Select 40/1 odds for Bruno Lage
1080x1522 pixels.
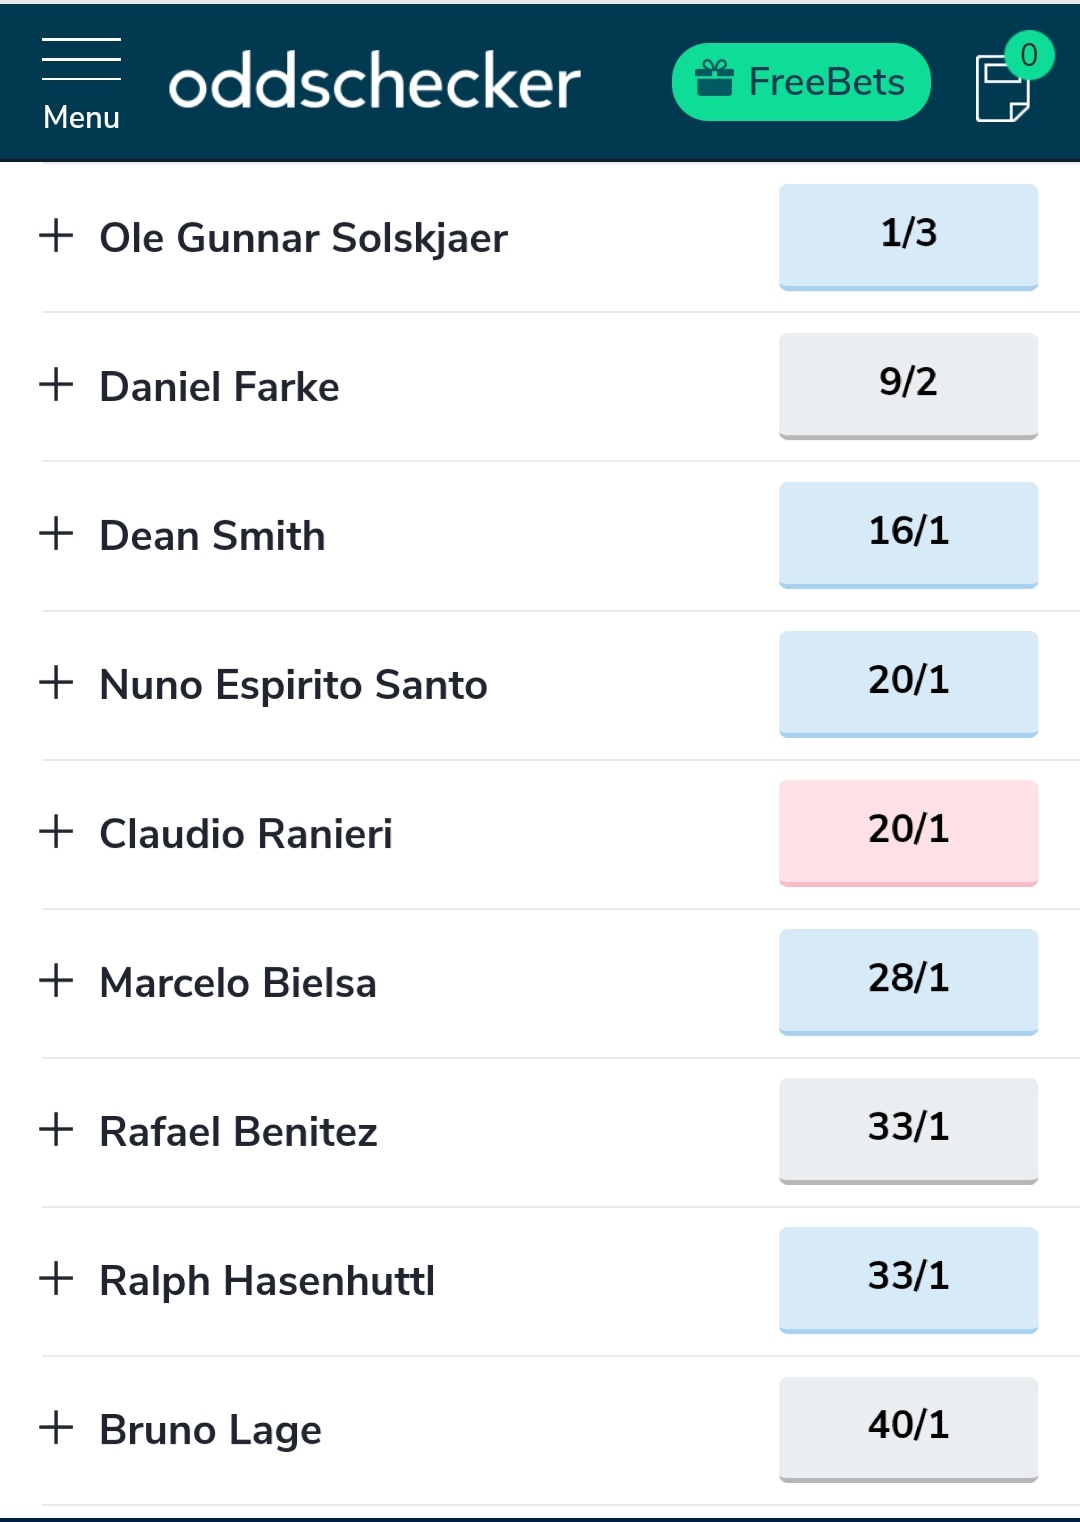pyautogui.click(x=908, y=1430)
